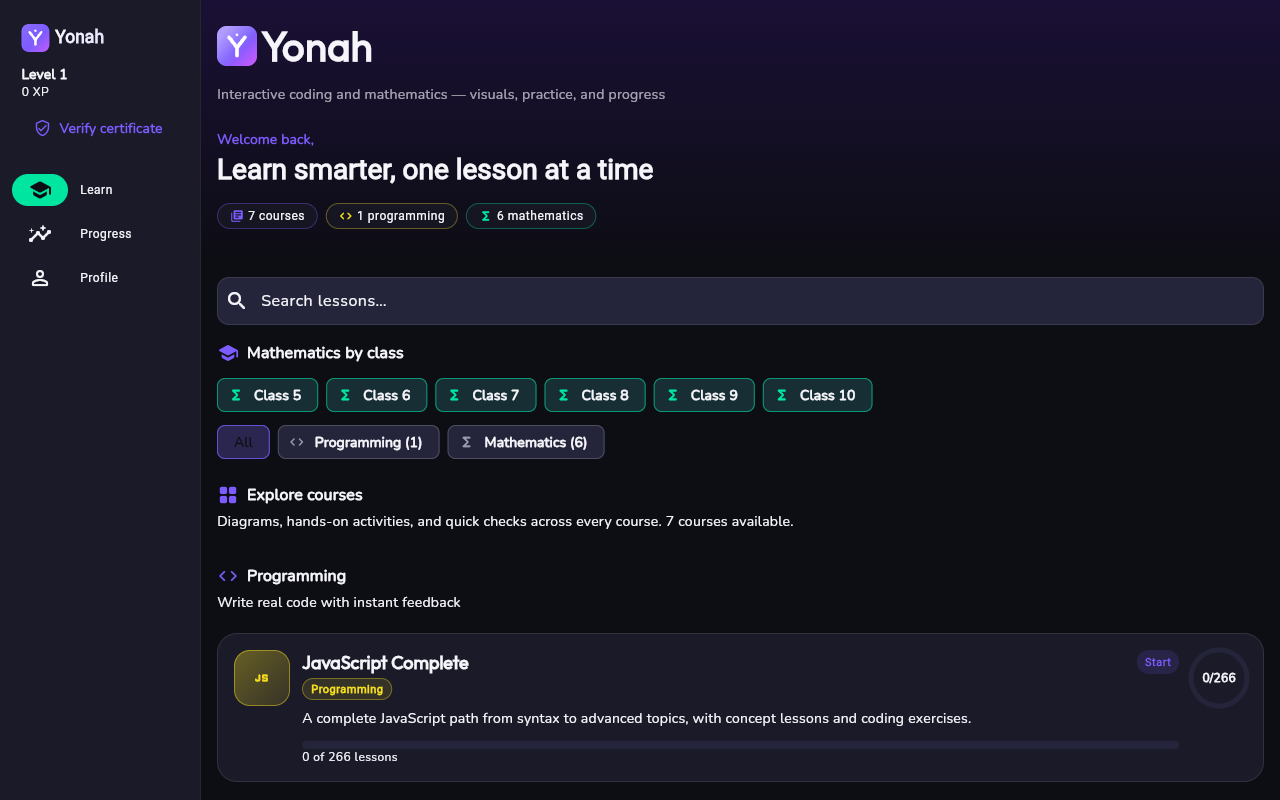1280x800 pixels.
Task: Click the Welcome back text
Action: tap(265, 139)
